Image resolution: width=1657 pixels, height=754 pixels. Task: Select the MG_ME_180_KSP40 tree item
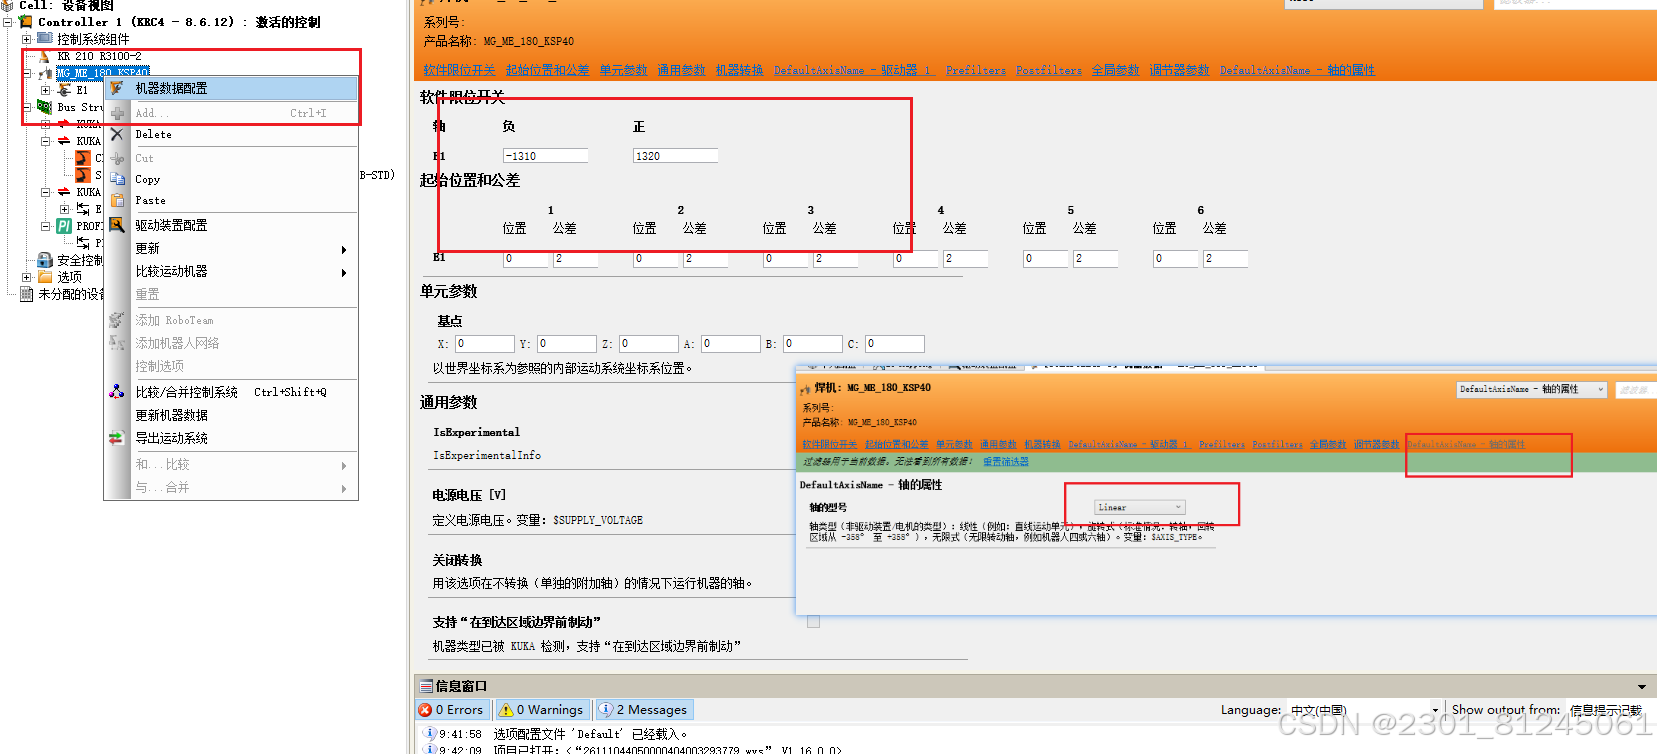102,73
